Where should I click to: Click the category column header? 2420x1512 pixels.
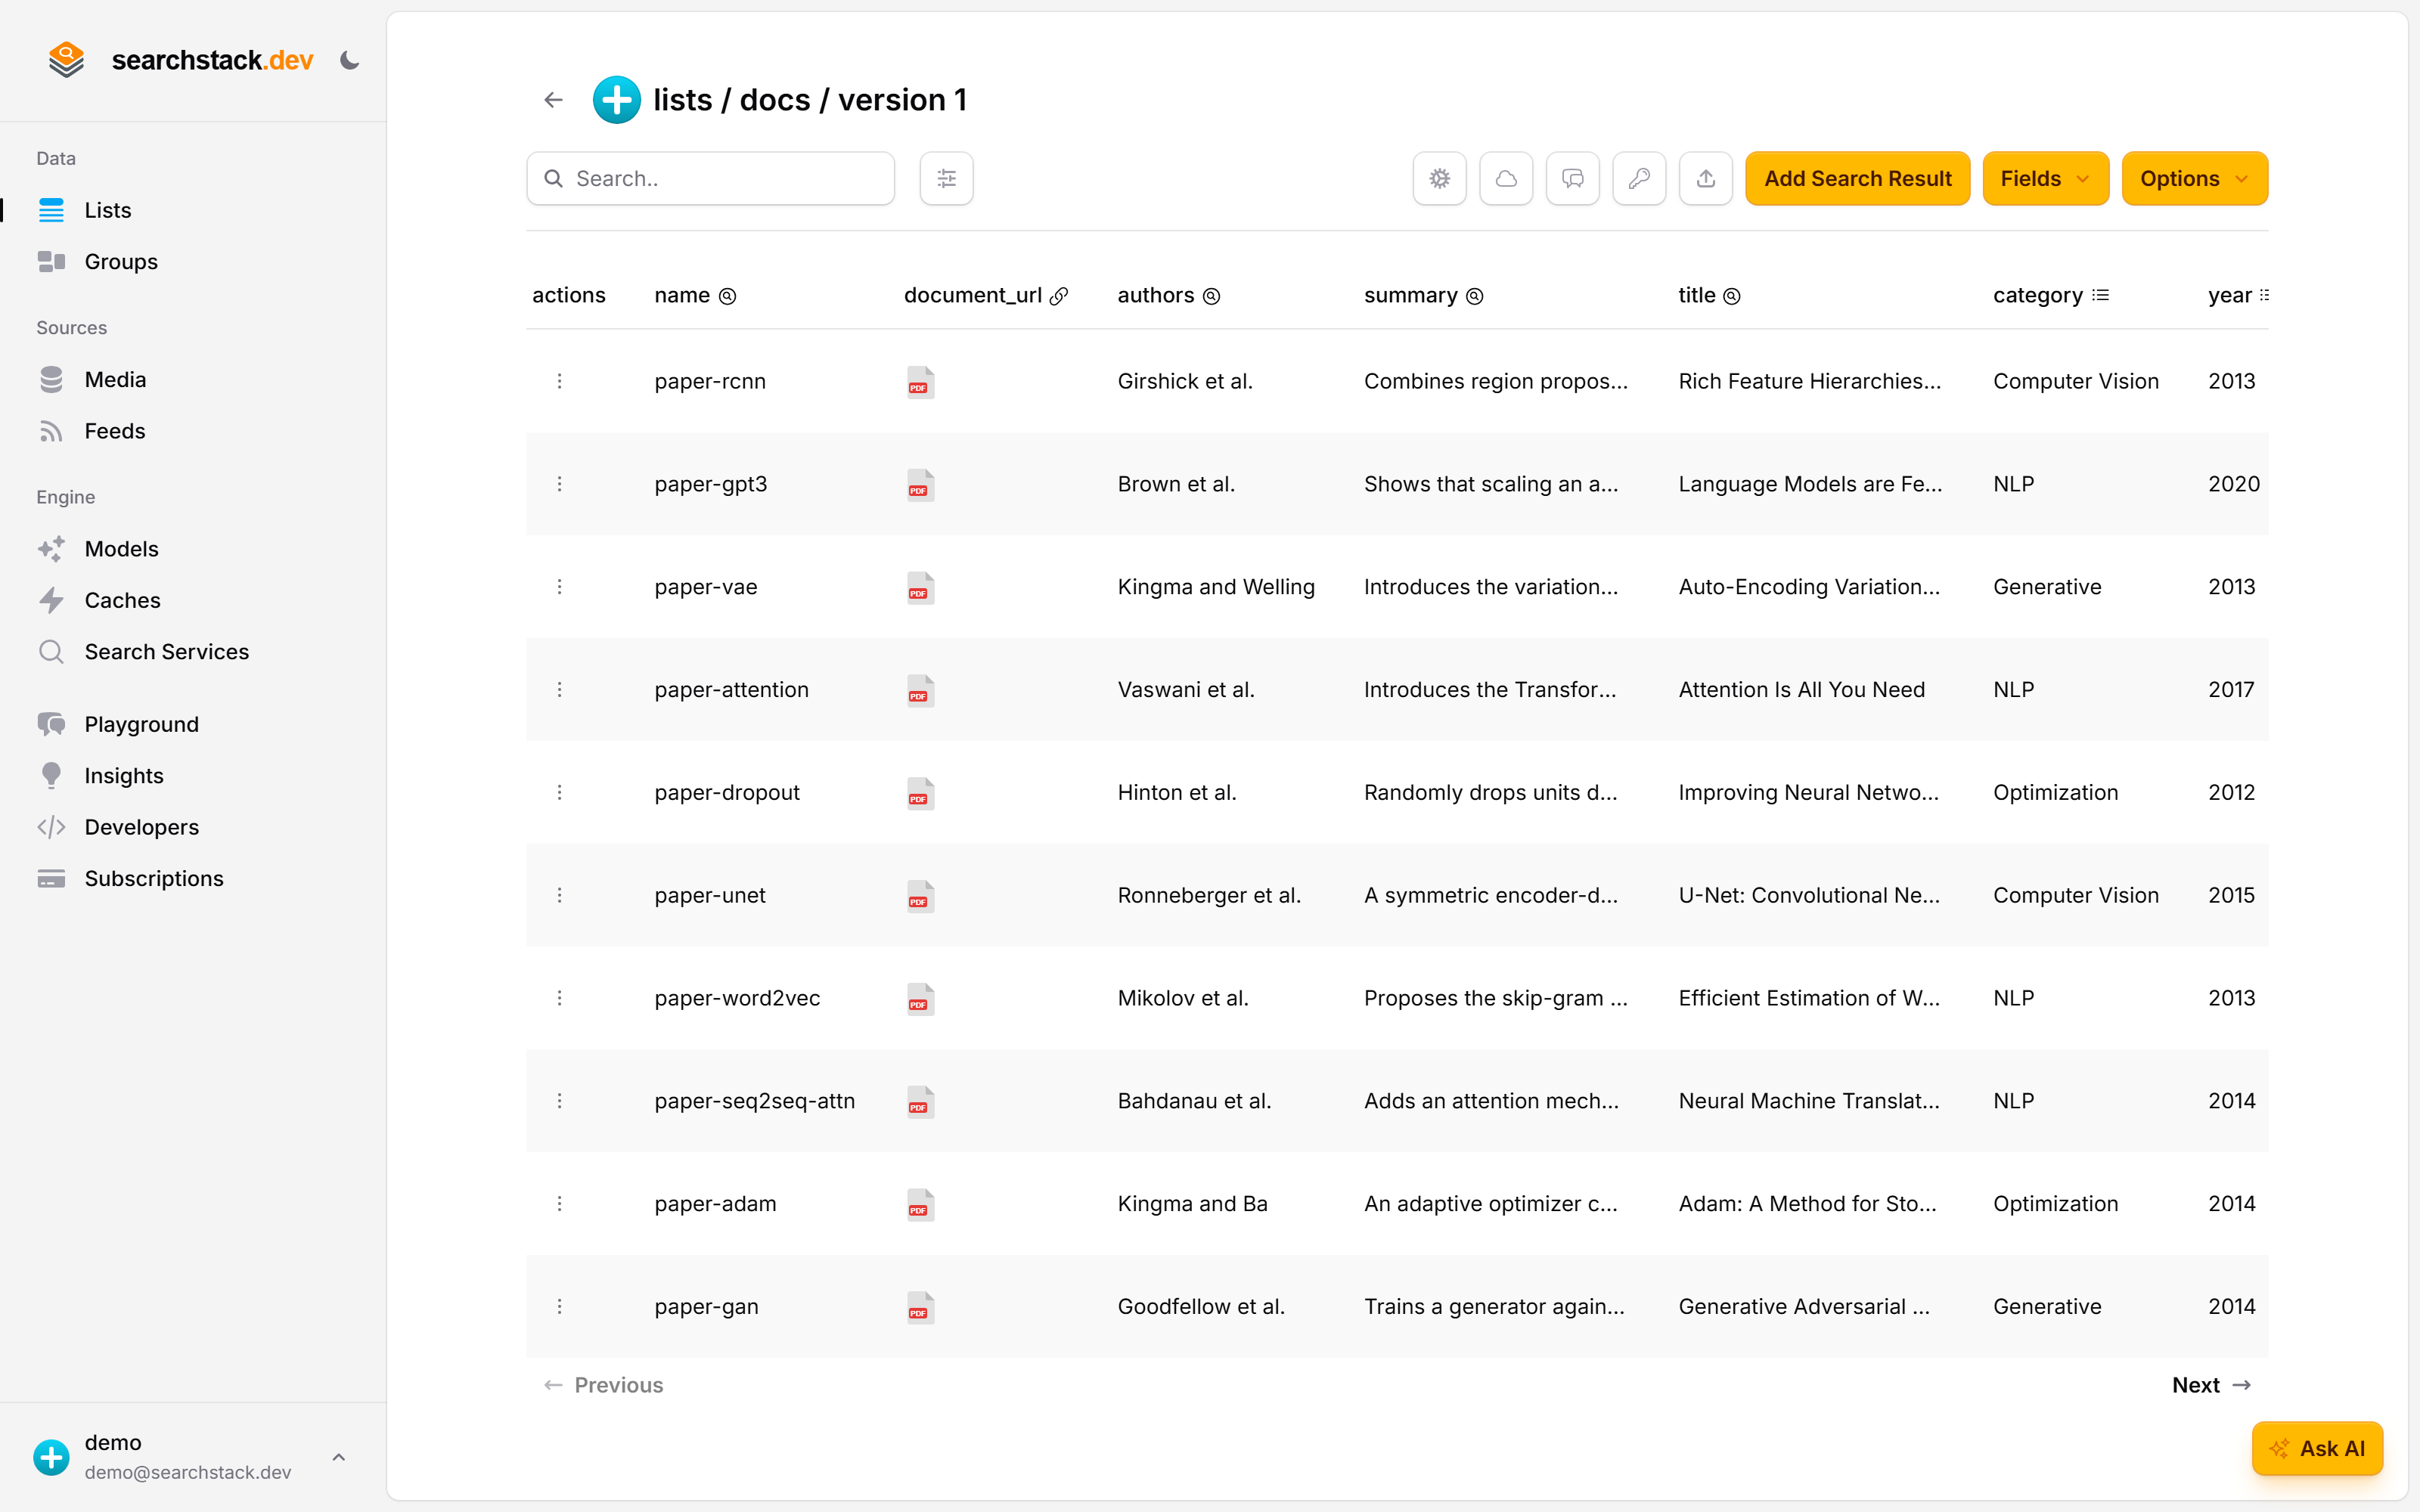2051,296
